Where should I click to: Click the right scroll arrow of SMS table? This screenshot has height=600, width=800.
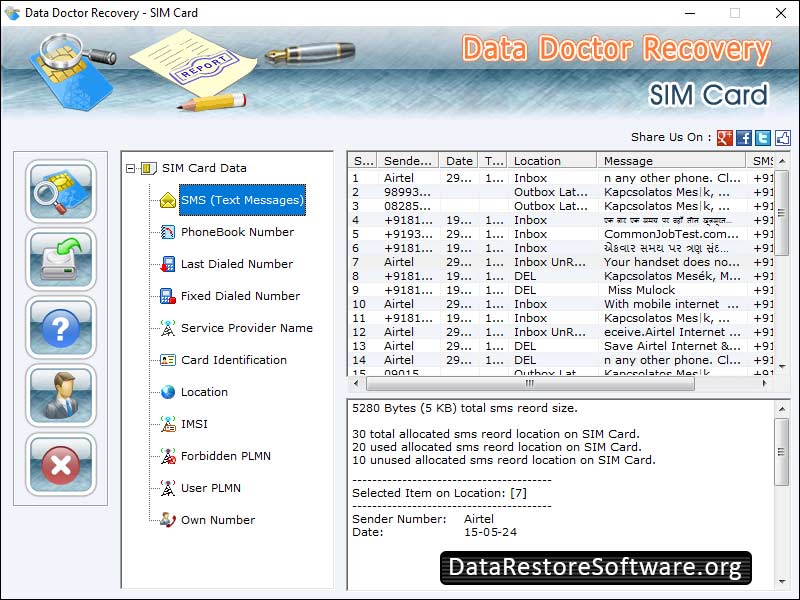[764, 383]
